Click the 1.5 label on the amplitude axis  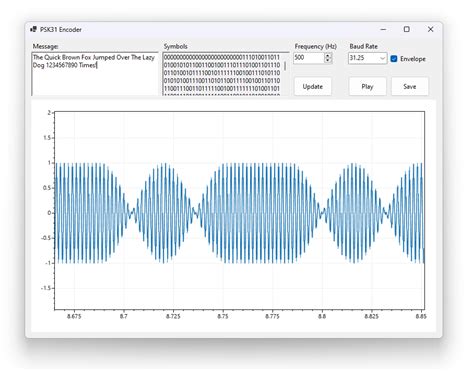tap(47, 138)
